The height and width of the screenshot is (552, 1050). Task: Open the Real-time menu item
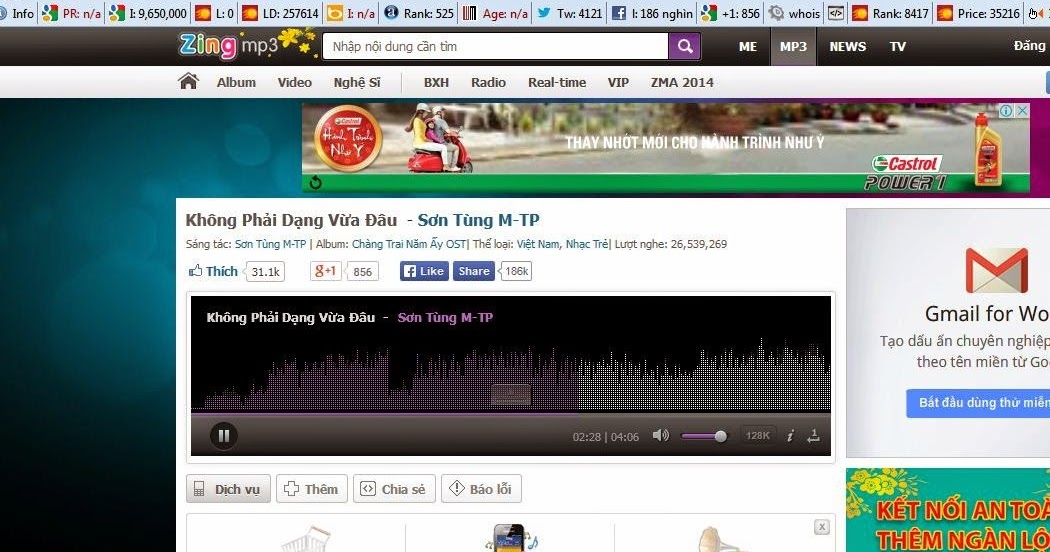pyautogui.click(x=556, y=82)
